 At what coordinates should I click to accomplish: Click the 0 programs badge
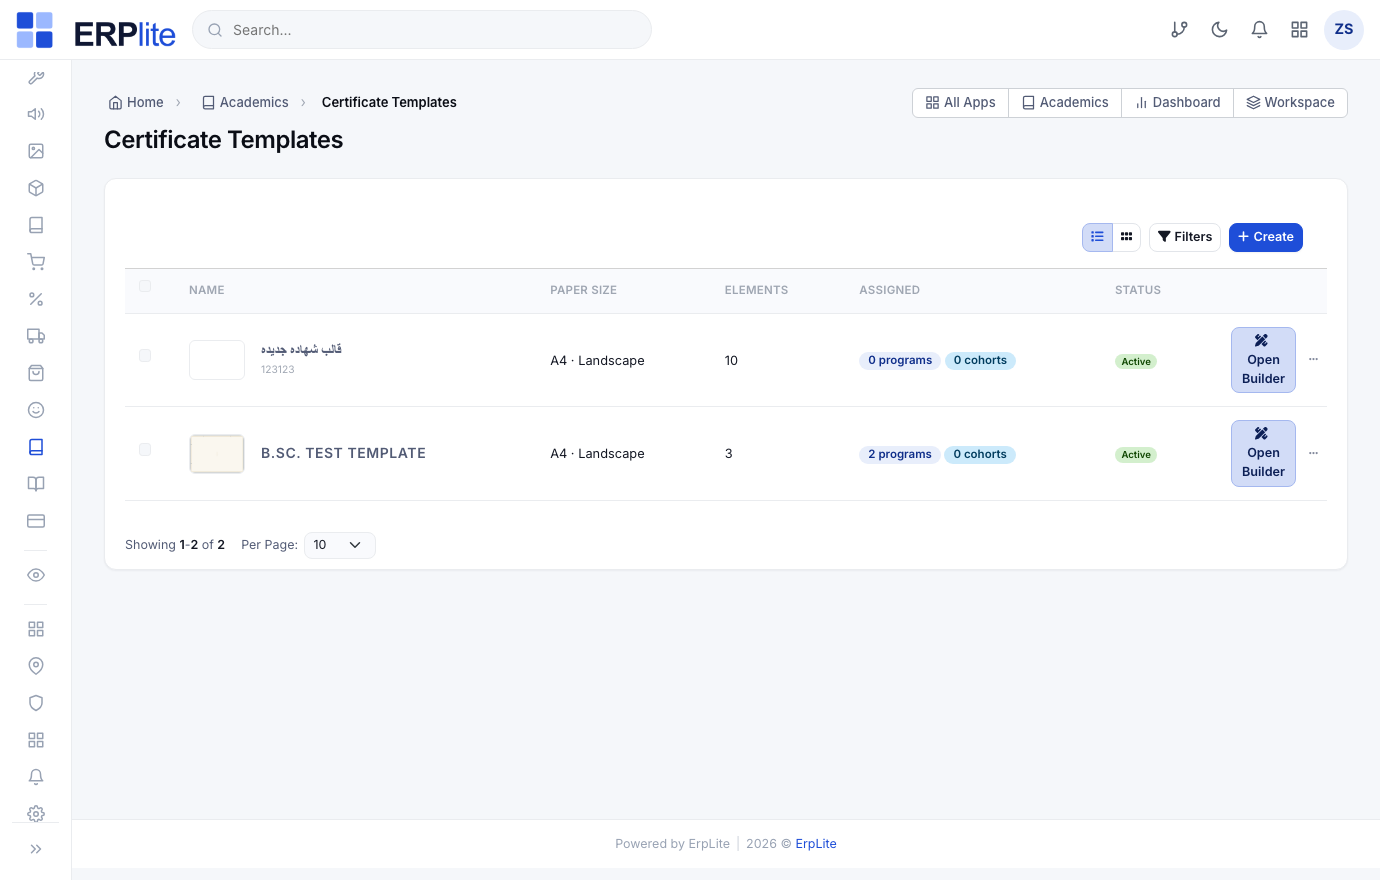[900, 360]
